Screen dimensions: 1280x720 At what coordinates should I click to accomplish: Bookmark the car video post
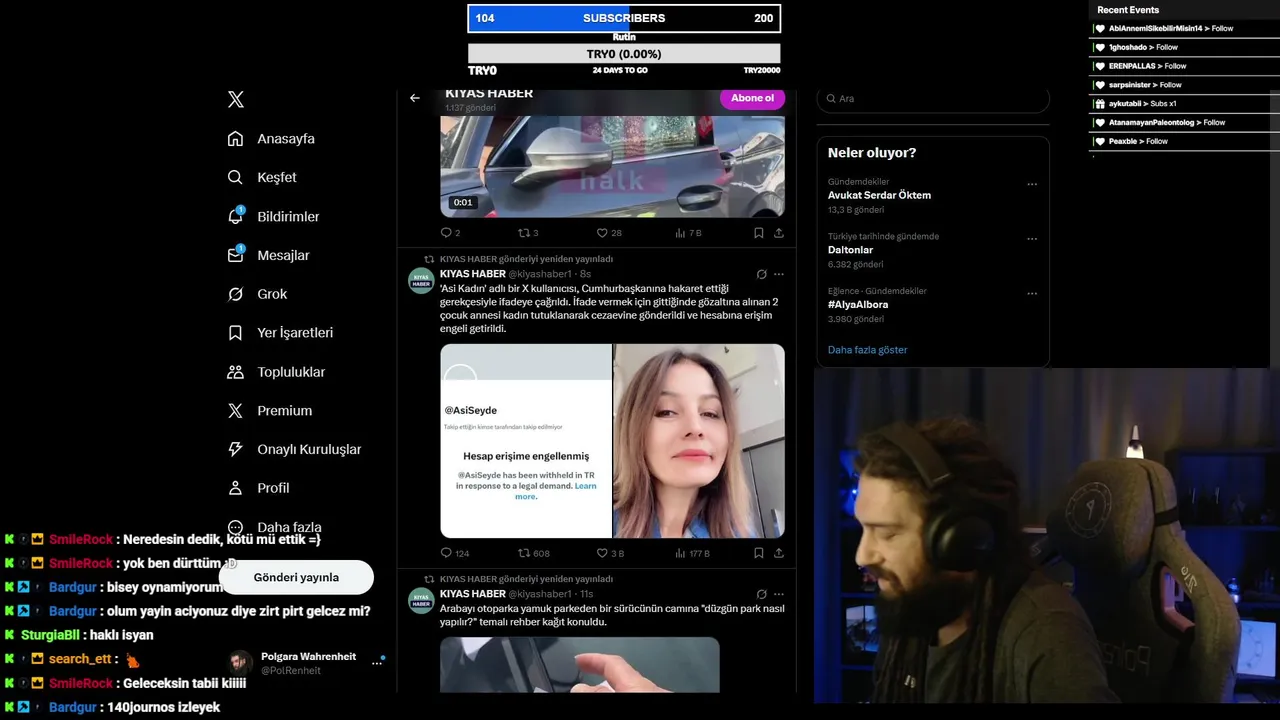[x=759, y=232]
